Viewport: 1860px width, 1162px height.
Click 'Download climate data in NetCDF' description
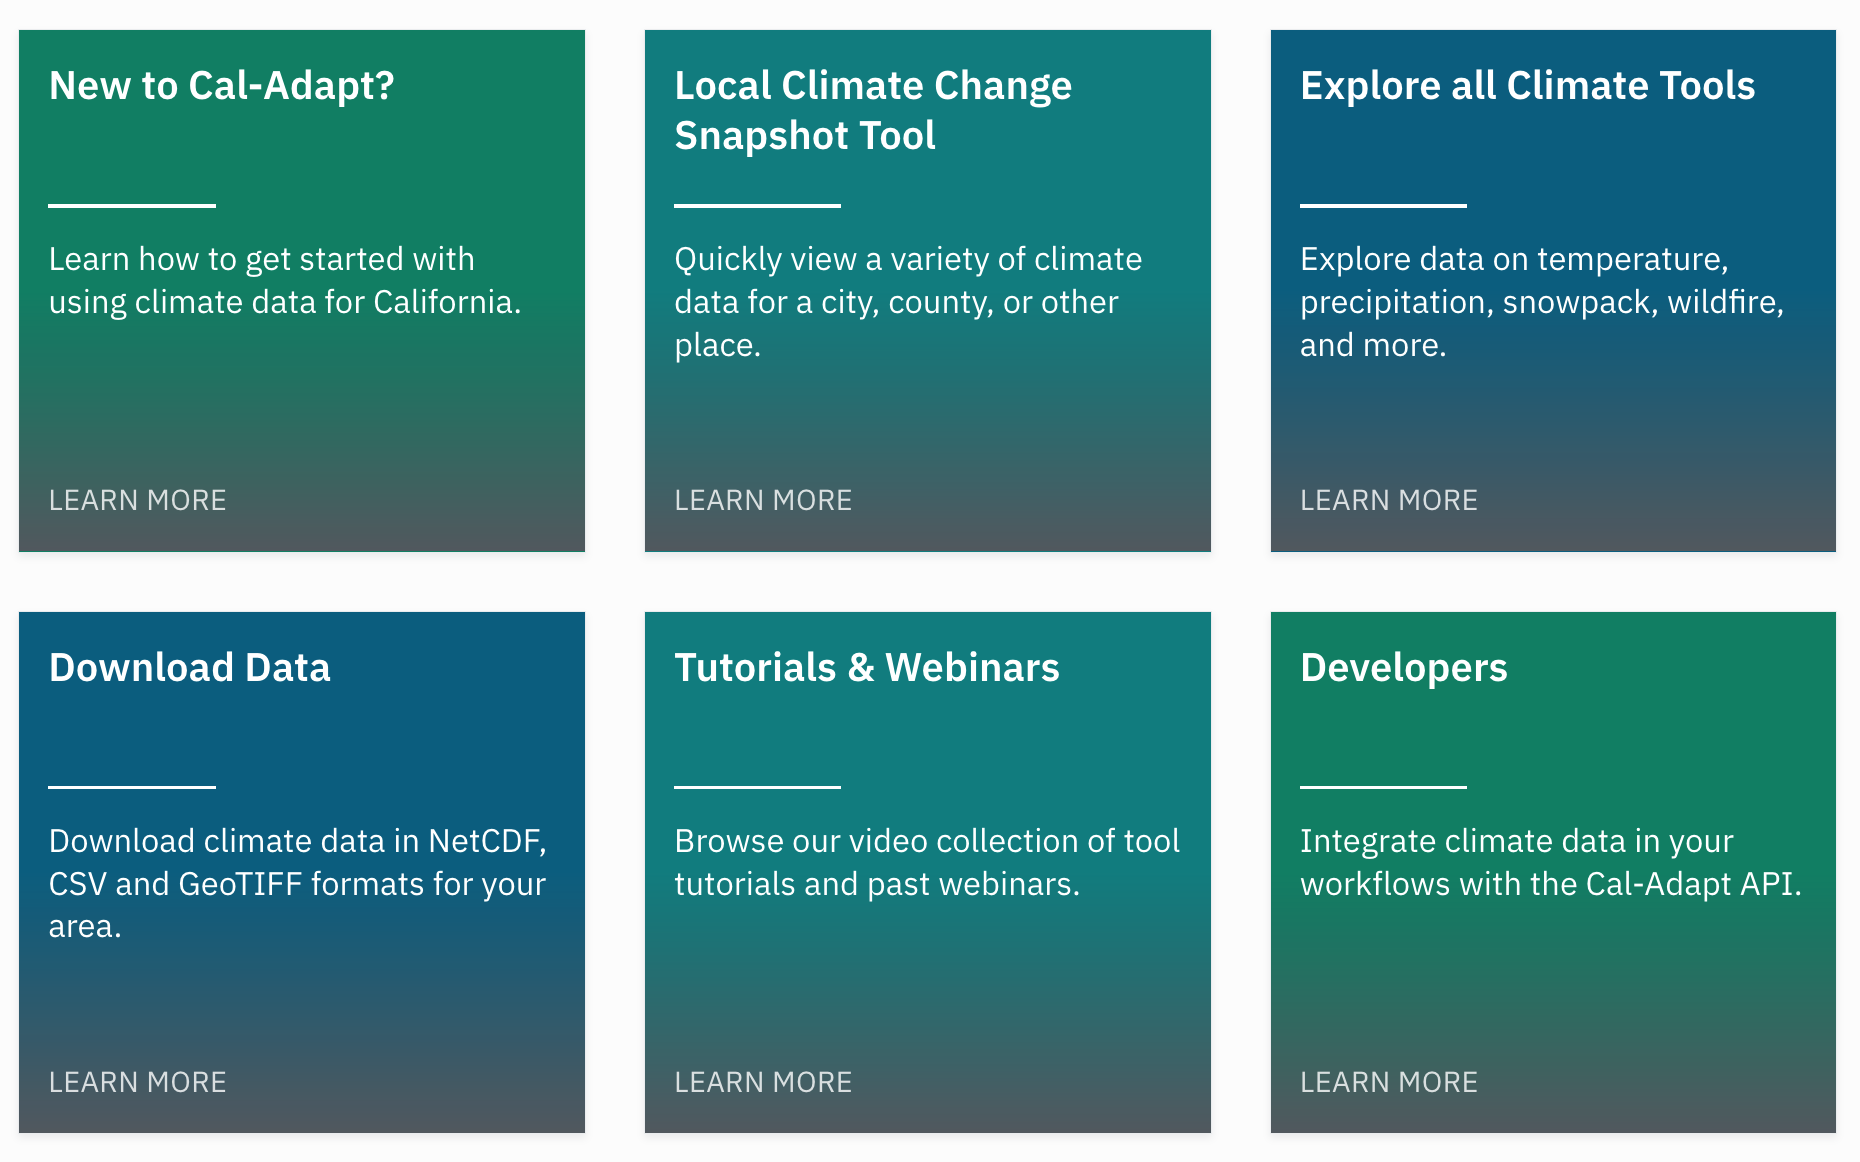coord(298,884)
